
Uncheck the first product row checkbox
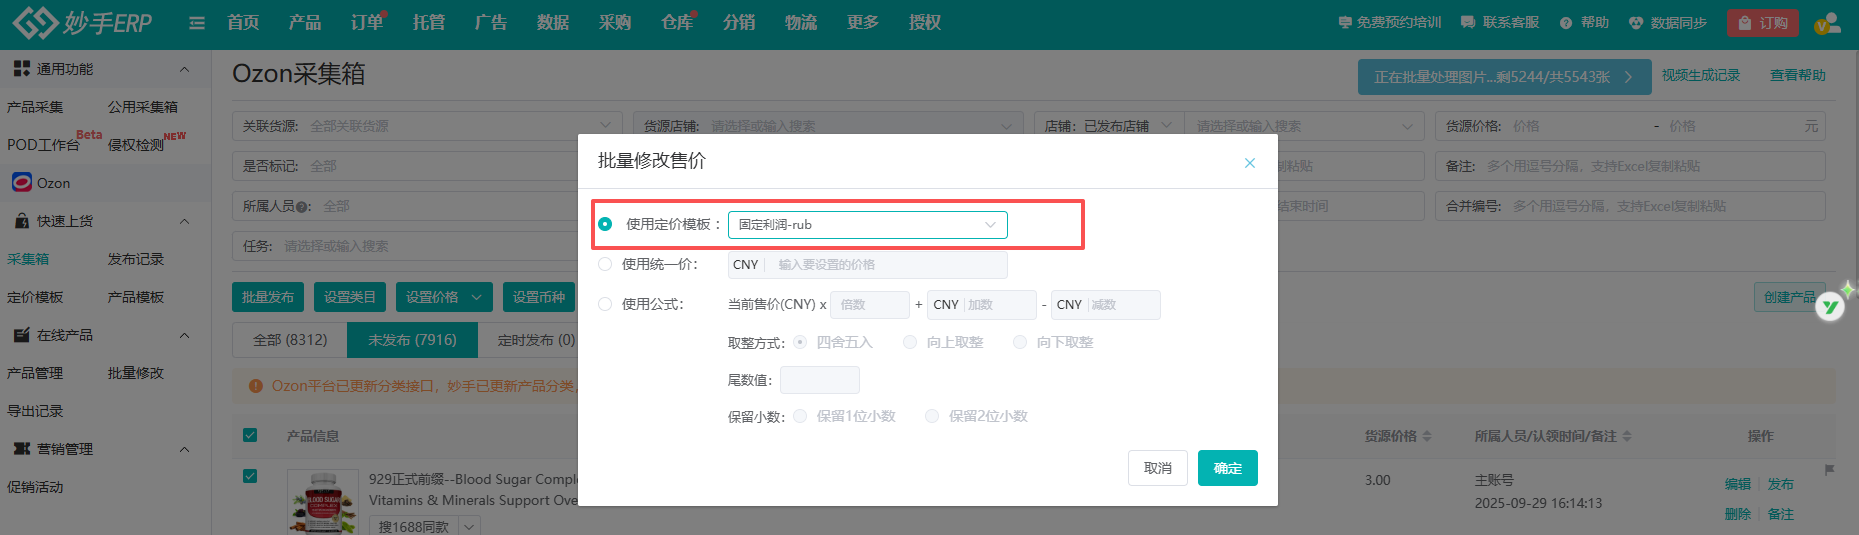pyautogui.click(x=250, y=476)
